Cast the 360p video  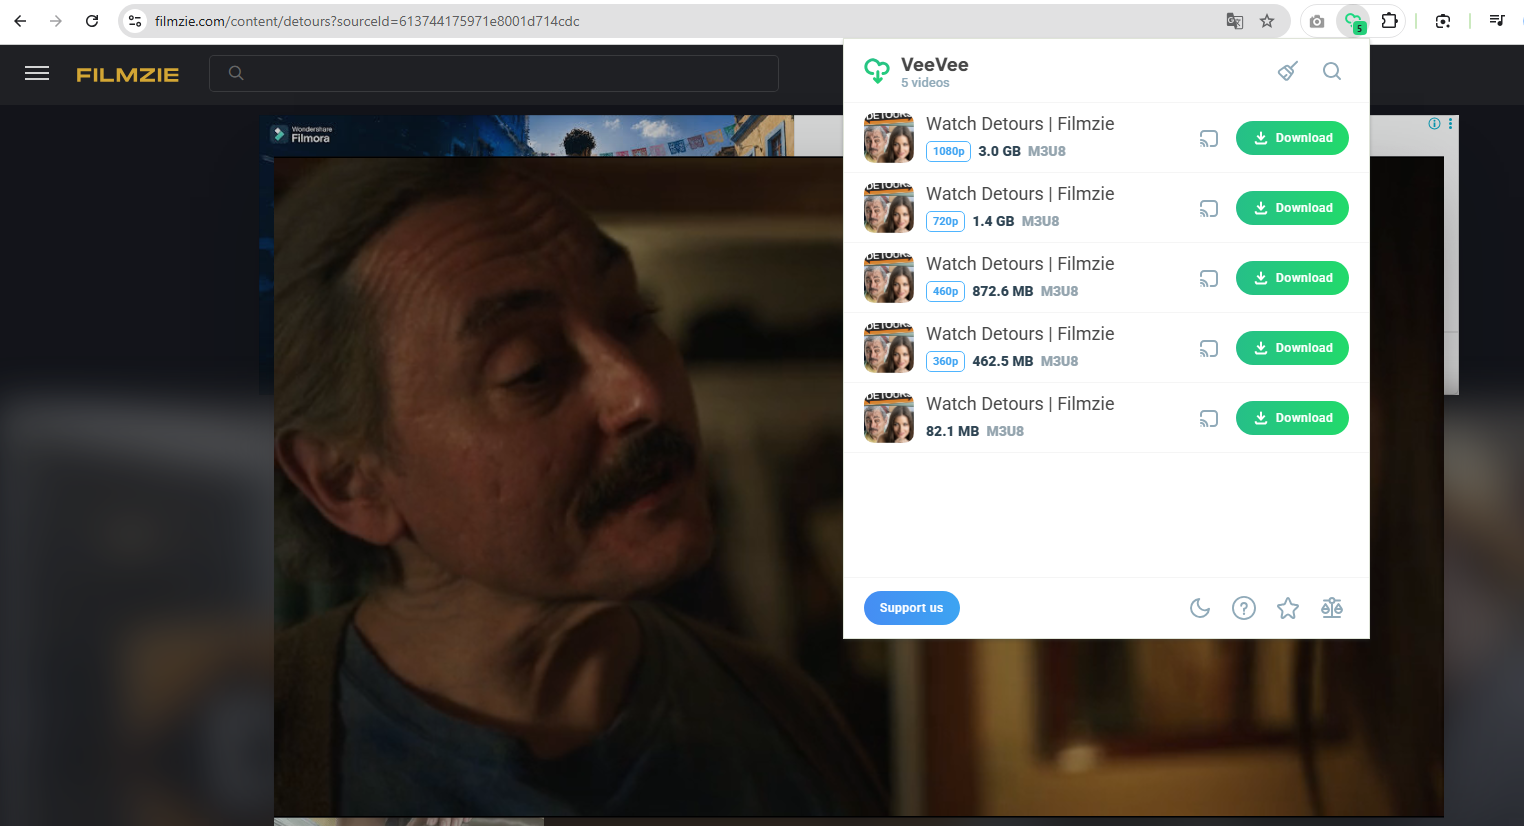click(x=1209, y=349)
